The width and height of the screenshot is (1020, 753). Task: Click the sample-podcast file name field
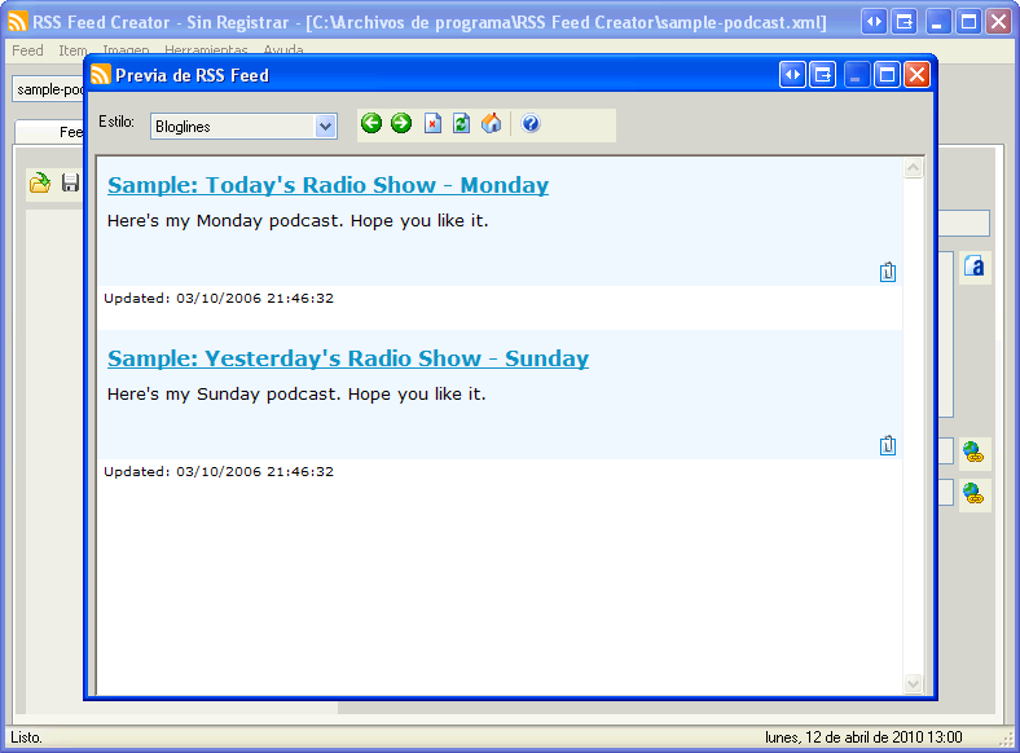coord(49,90)
